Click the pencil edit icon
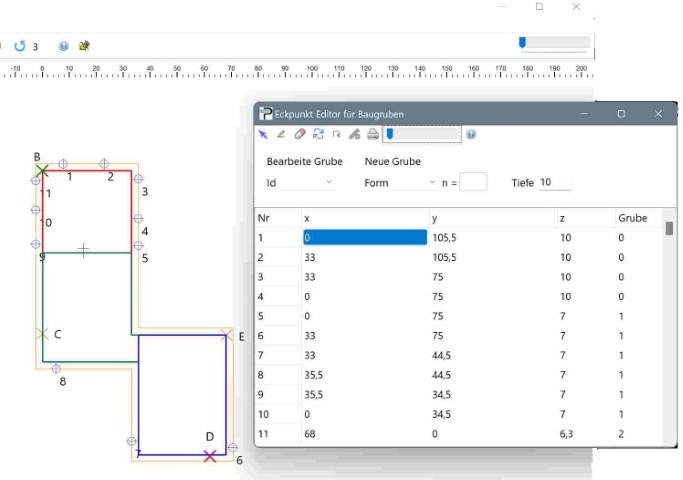Image resolution: width=683 pixels, height=480 pixels. (282, 134)
